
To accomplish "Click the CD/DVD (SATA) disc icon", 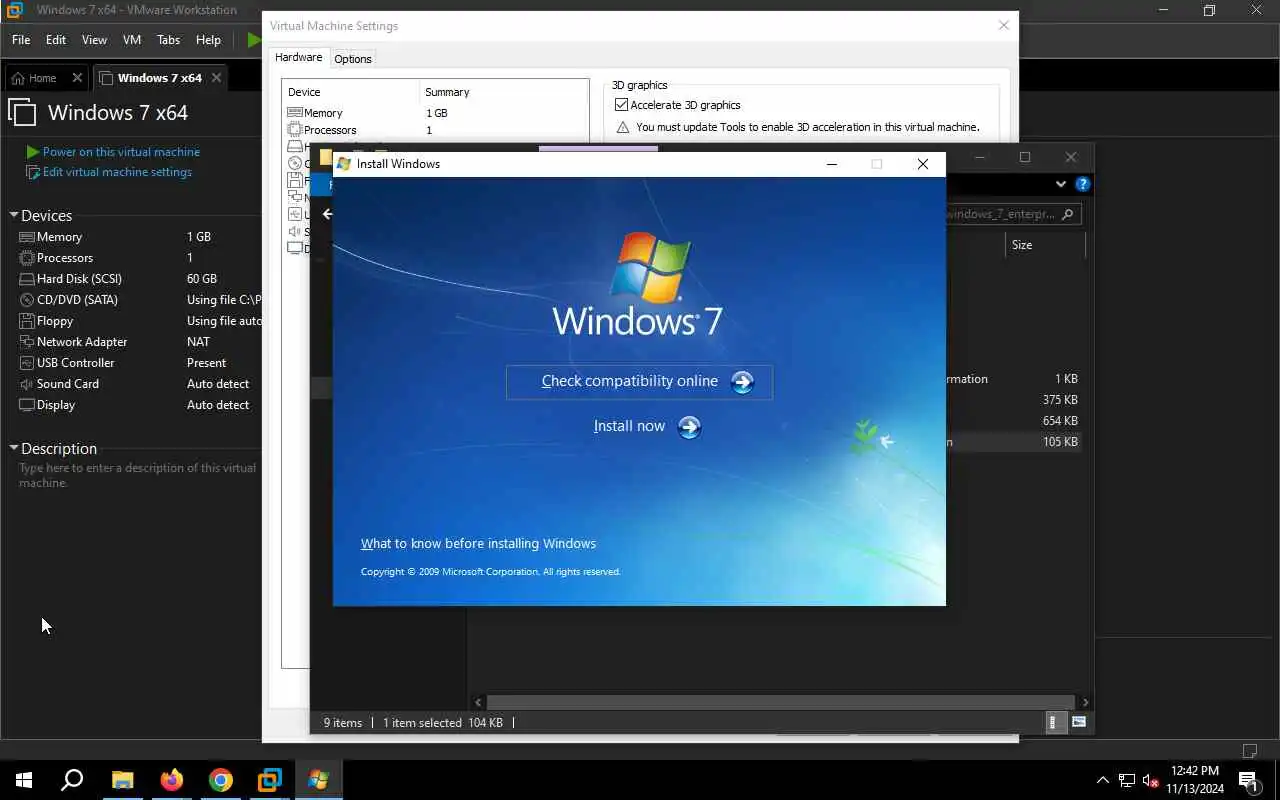I will pos(27,300).
